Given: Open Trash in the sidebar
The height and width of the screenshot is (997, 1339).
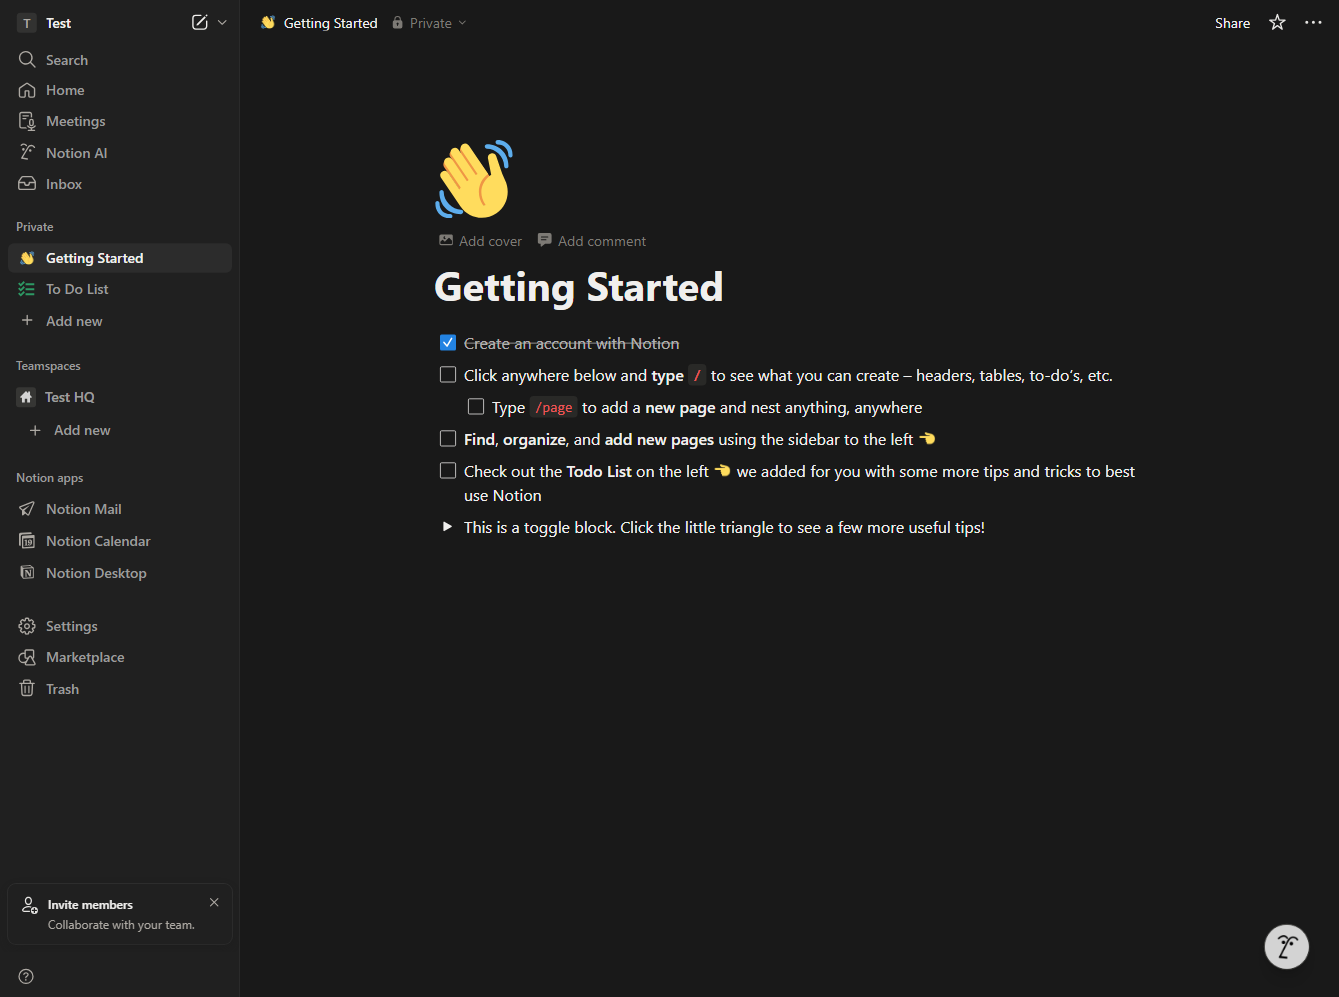Looking at the screenshot, I should pos(62,689).
